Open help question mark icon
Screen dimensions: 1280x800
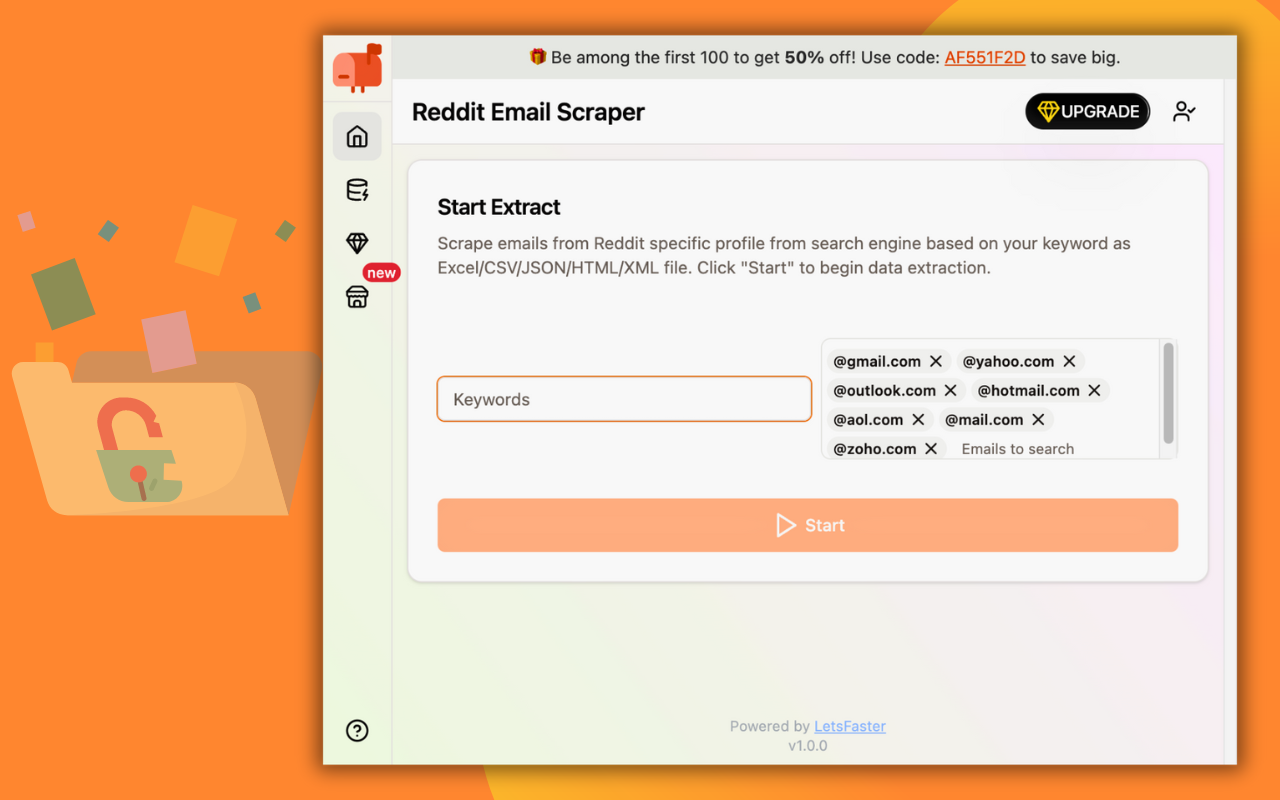pyautogui.click(x=357, y=731)
